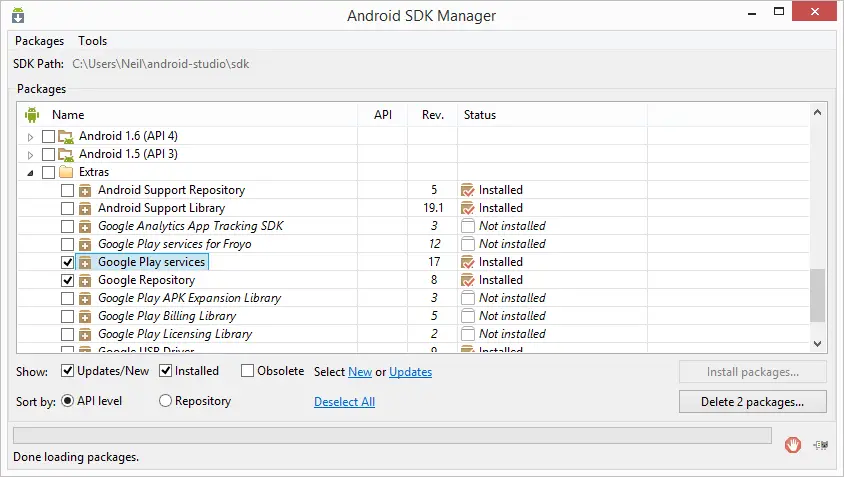Viewport: 844px width, 477px height.
Task: Check Google Play services for Froyo checkbox
Action: tap(67, 244)
